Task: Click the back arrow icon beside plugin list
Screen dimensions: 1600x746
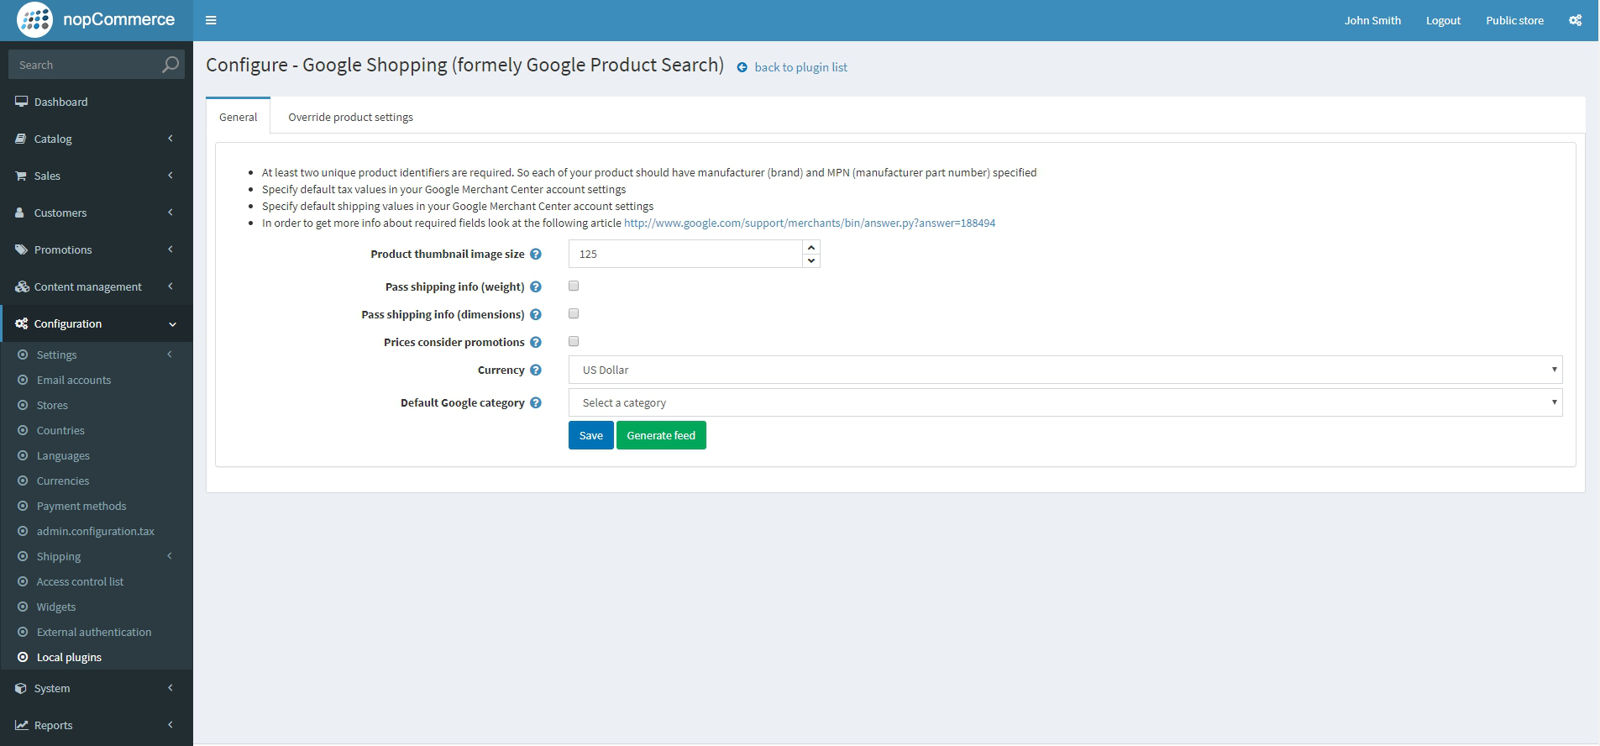Action: [x=742, y=68]
